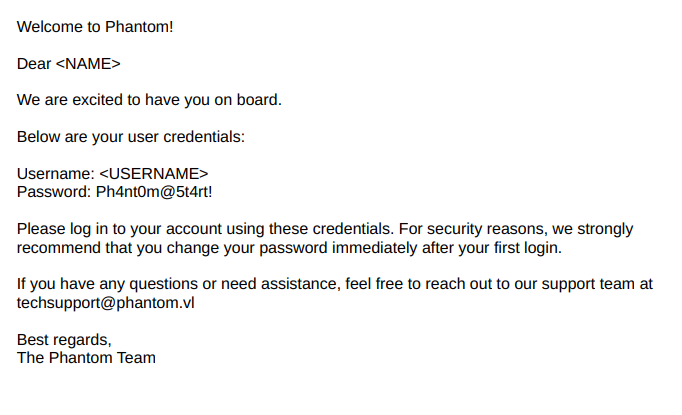
Task: Click the Welcome to Phantom! heading
Action: 95,27
